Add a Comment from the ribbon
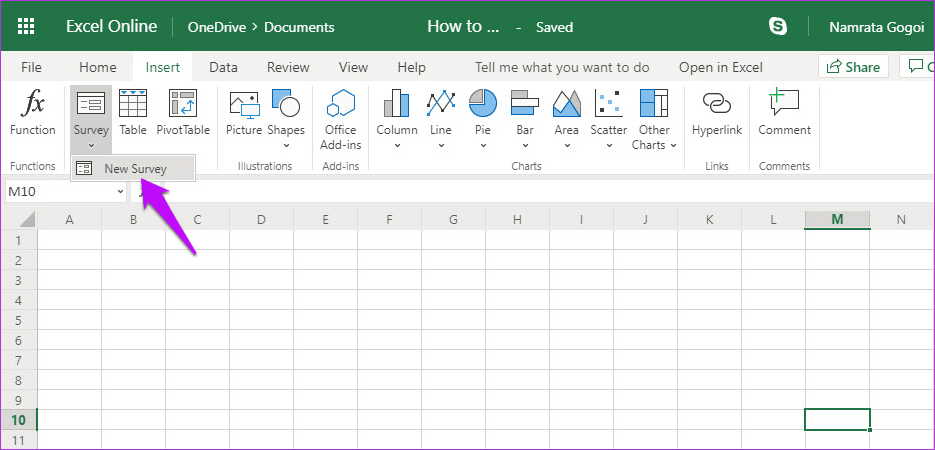Viewport: 935px width, 450px height. 784,104
